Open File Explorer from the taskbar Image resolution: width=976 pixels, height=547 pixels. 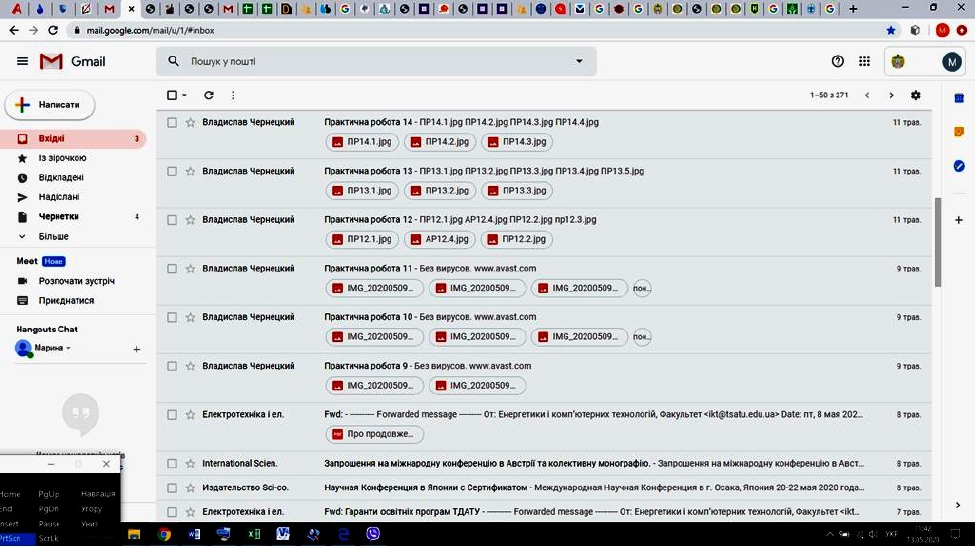tap(134, 534)
